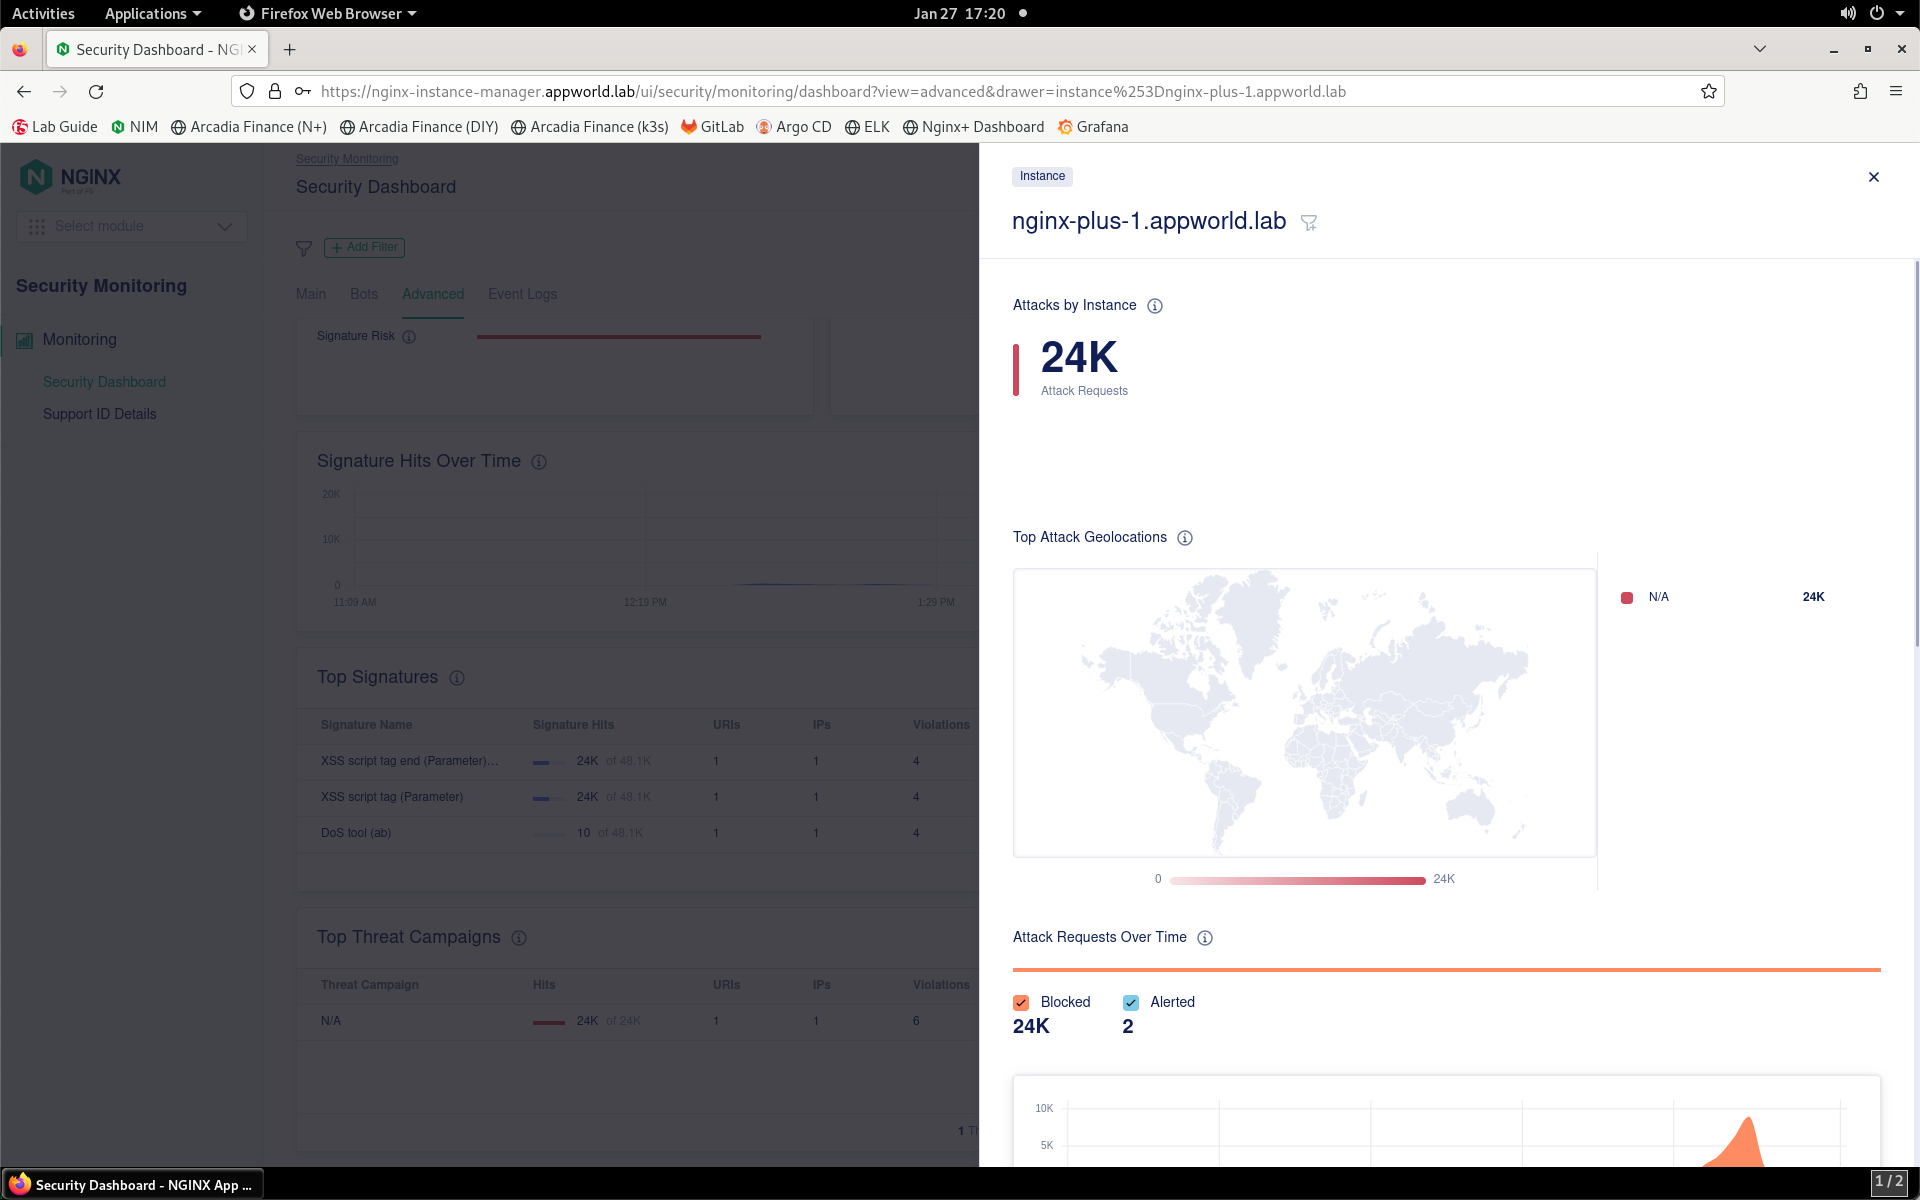Open the Firefox extensions icon

click(1860, 92)
